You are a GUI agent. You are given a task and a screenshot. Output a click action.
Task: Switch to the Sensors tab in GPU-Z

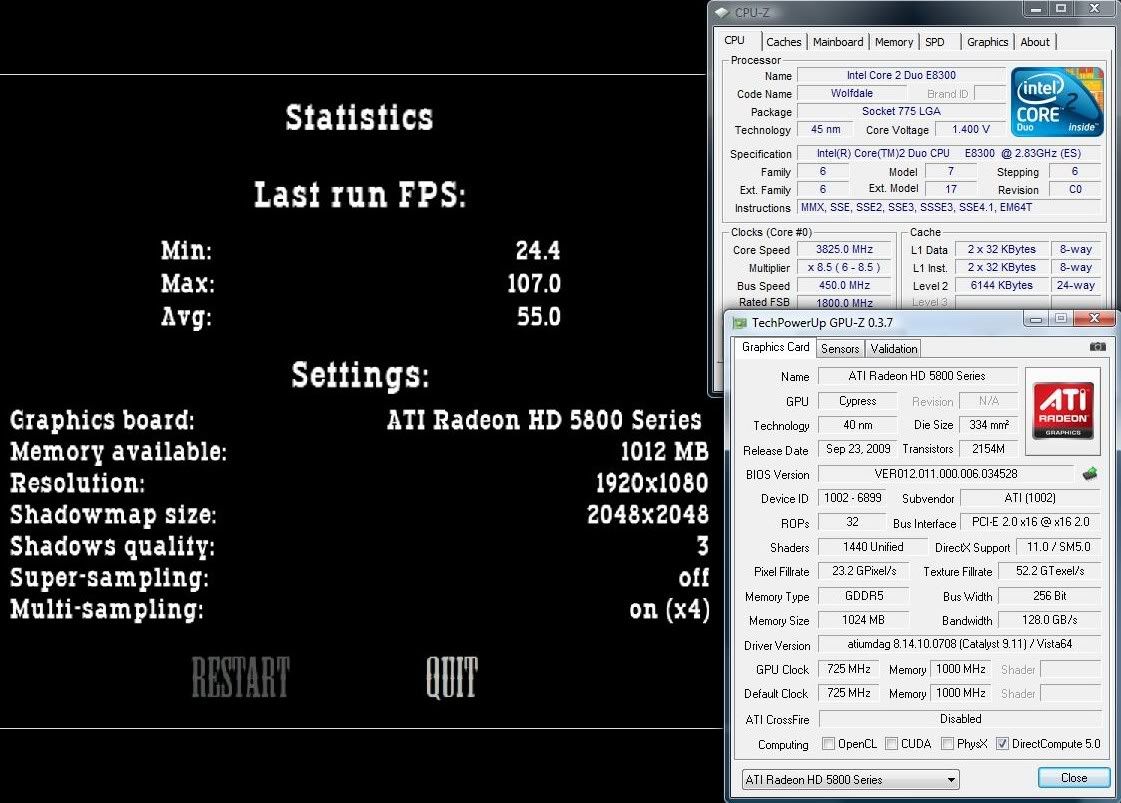840,349
